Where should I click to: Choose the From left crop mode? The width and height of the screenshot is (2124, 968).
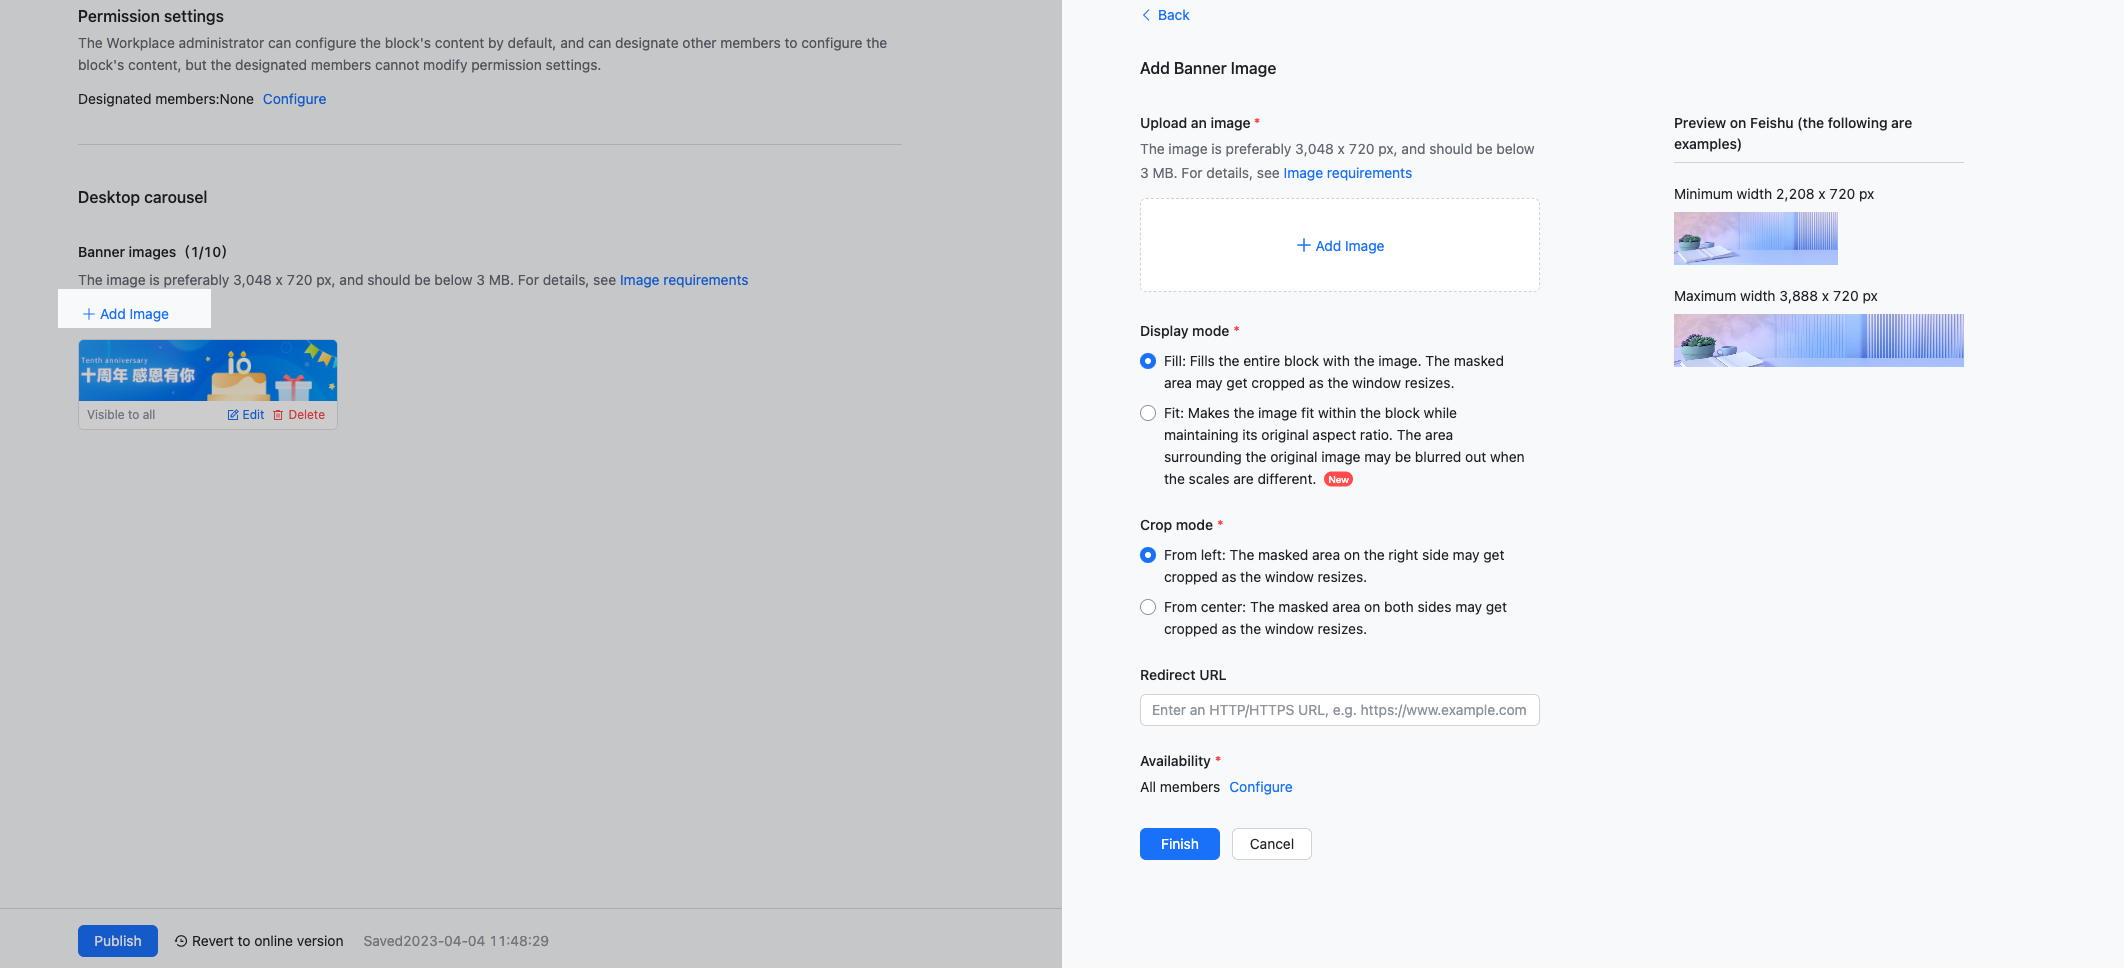click(1148, 555)
